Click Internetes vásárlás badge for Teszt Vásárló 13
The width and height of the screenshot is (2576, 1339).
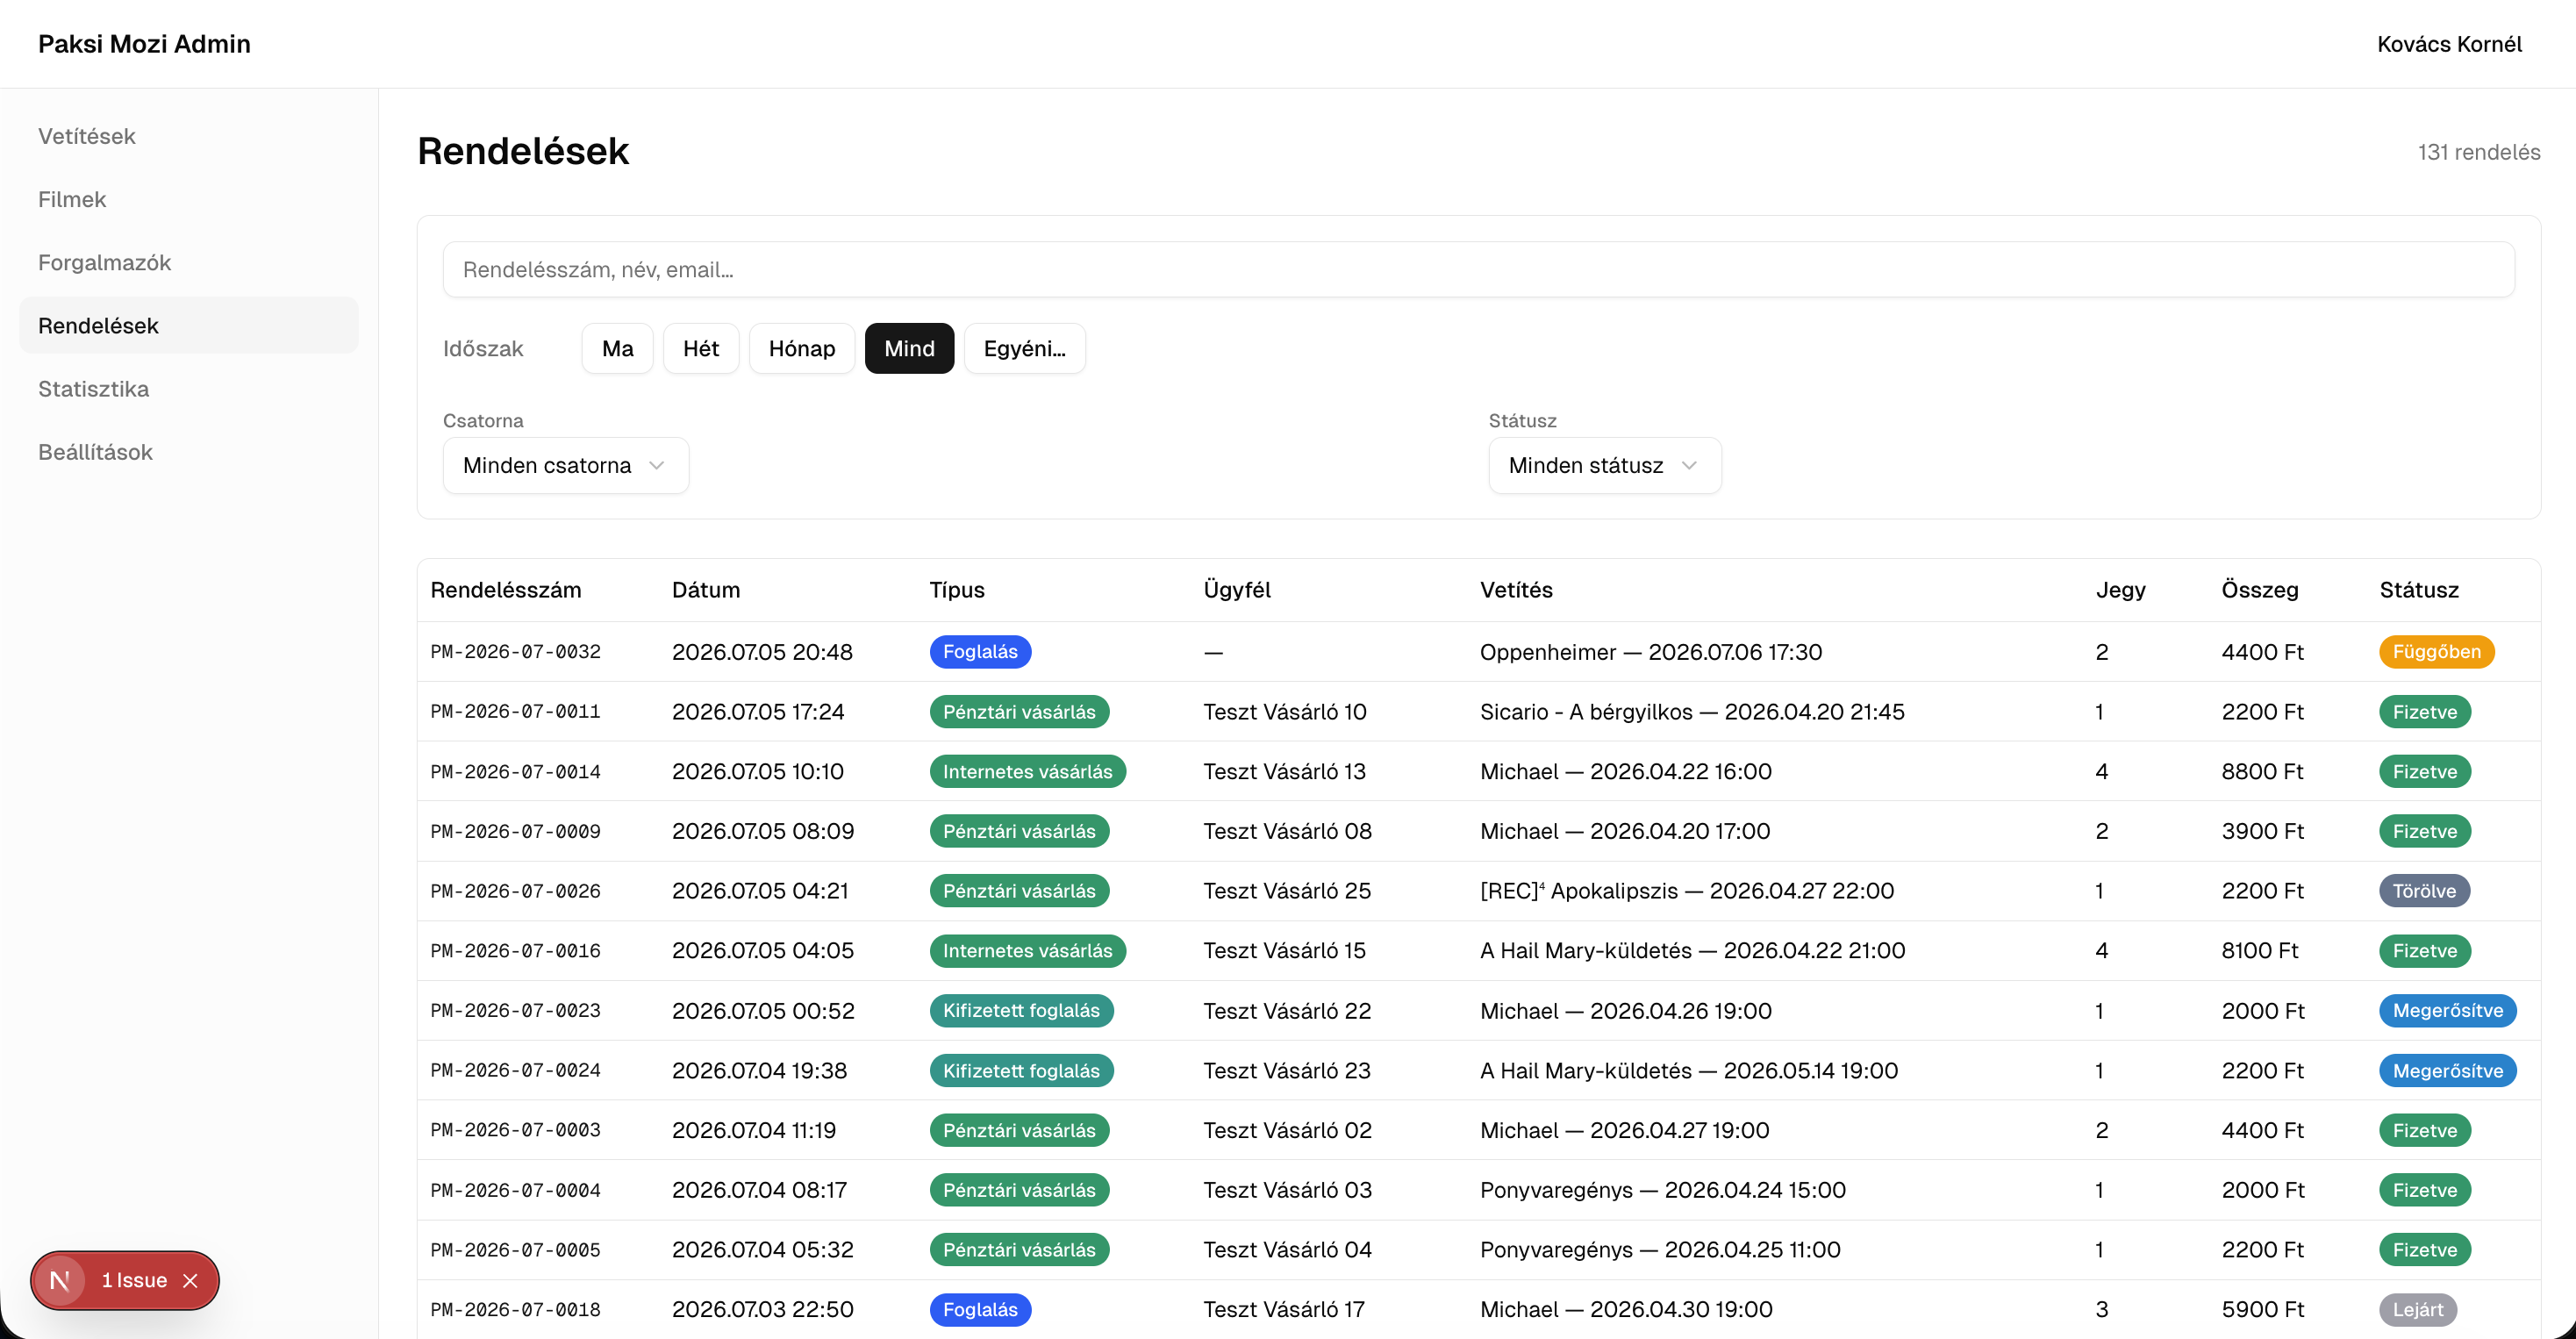coord(1027,772)
